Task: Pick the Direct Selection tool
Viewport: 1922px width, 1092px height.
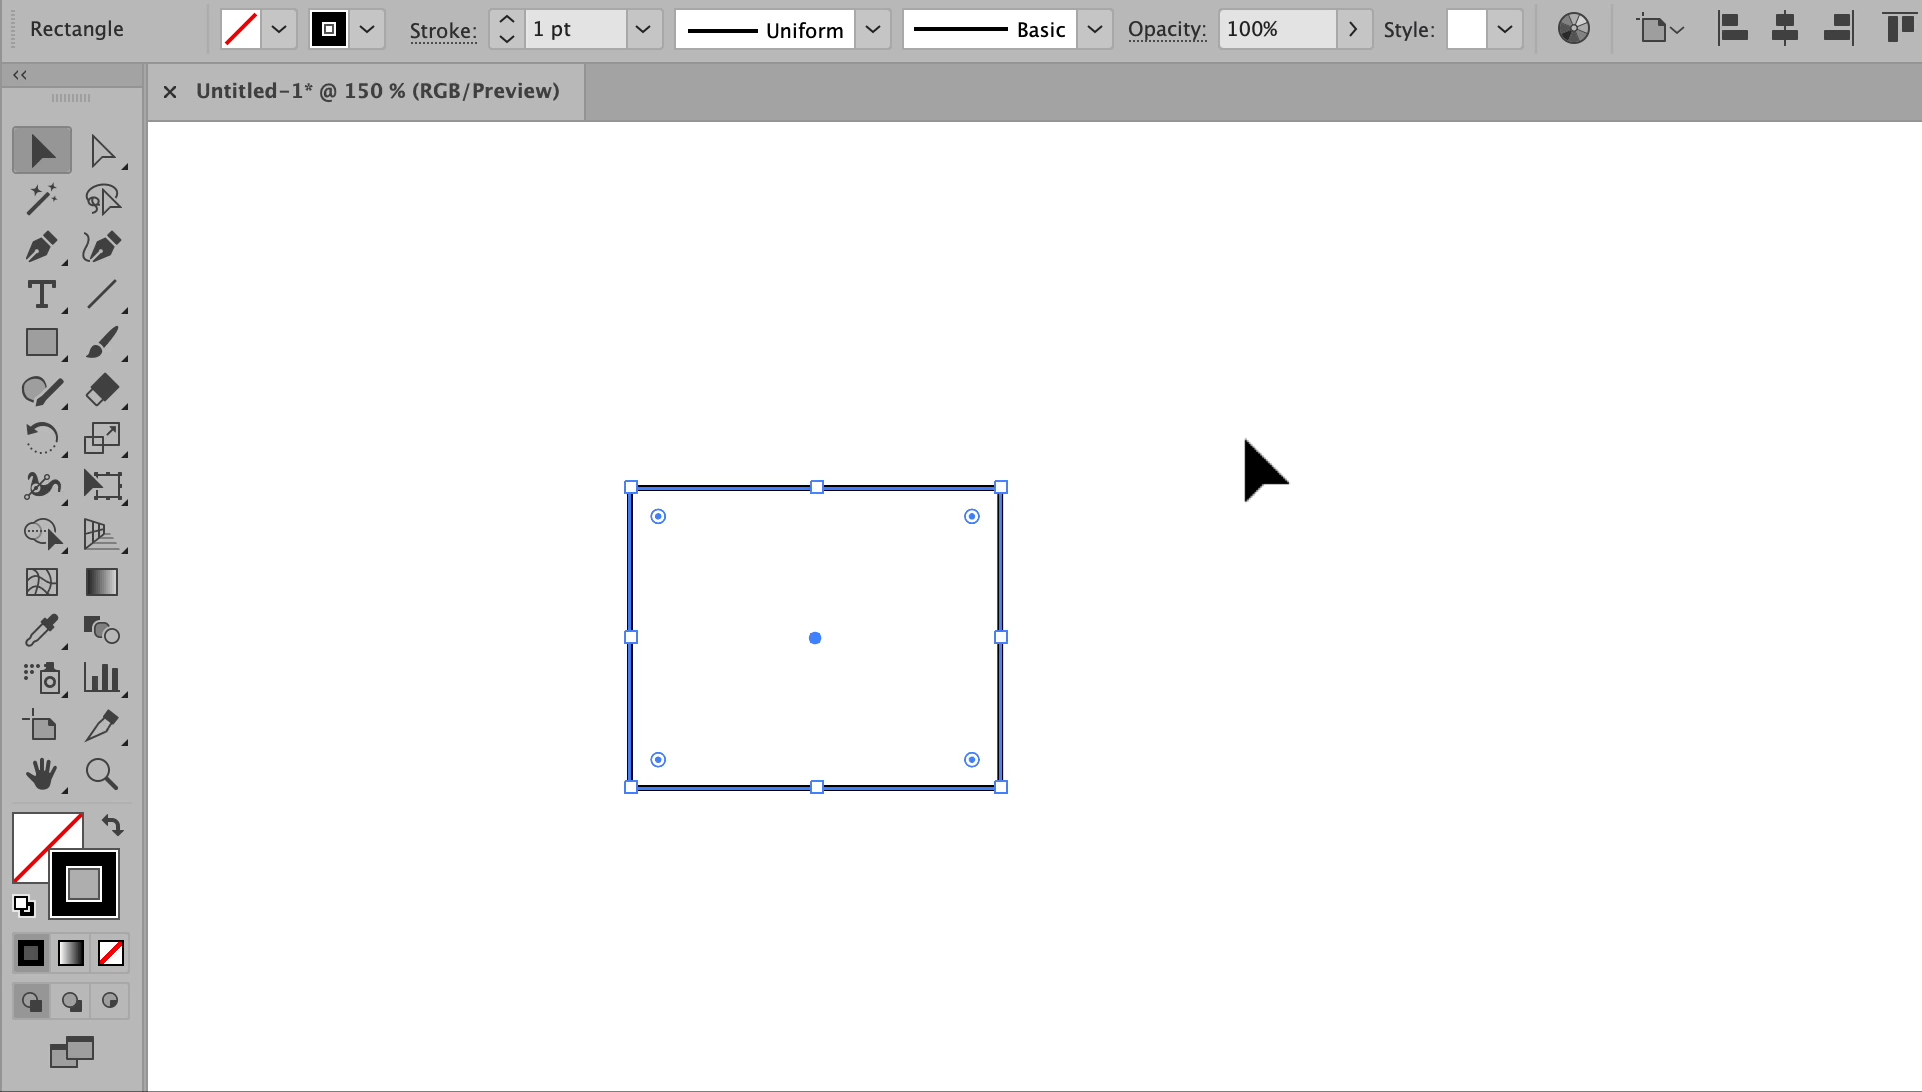Action: [102, 151]
